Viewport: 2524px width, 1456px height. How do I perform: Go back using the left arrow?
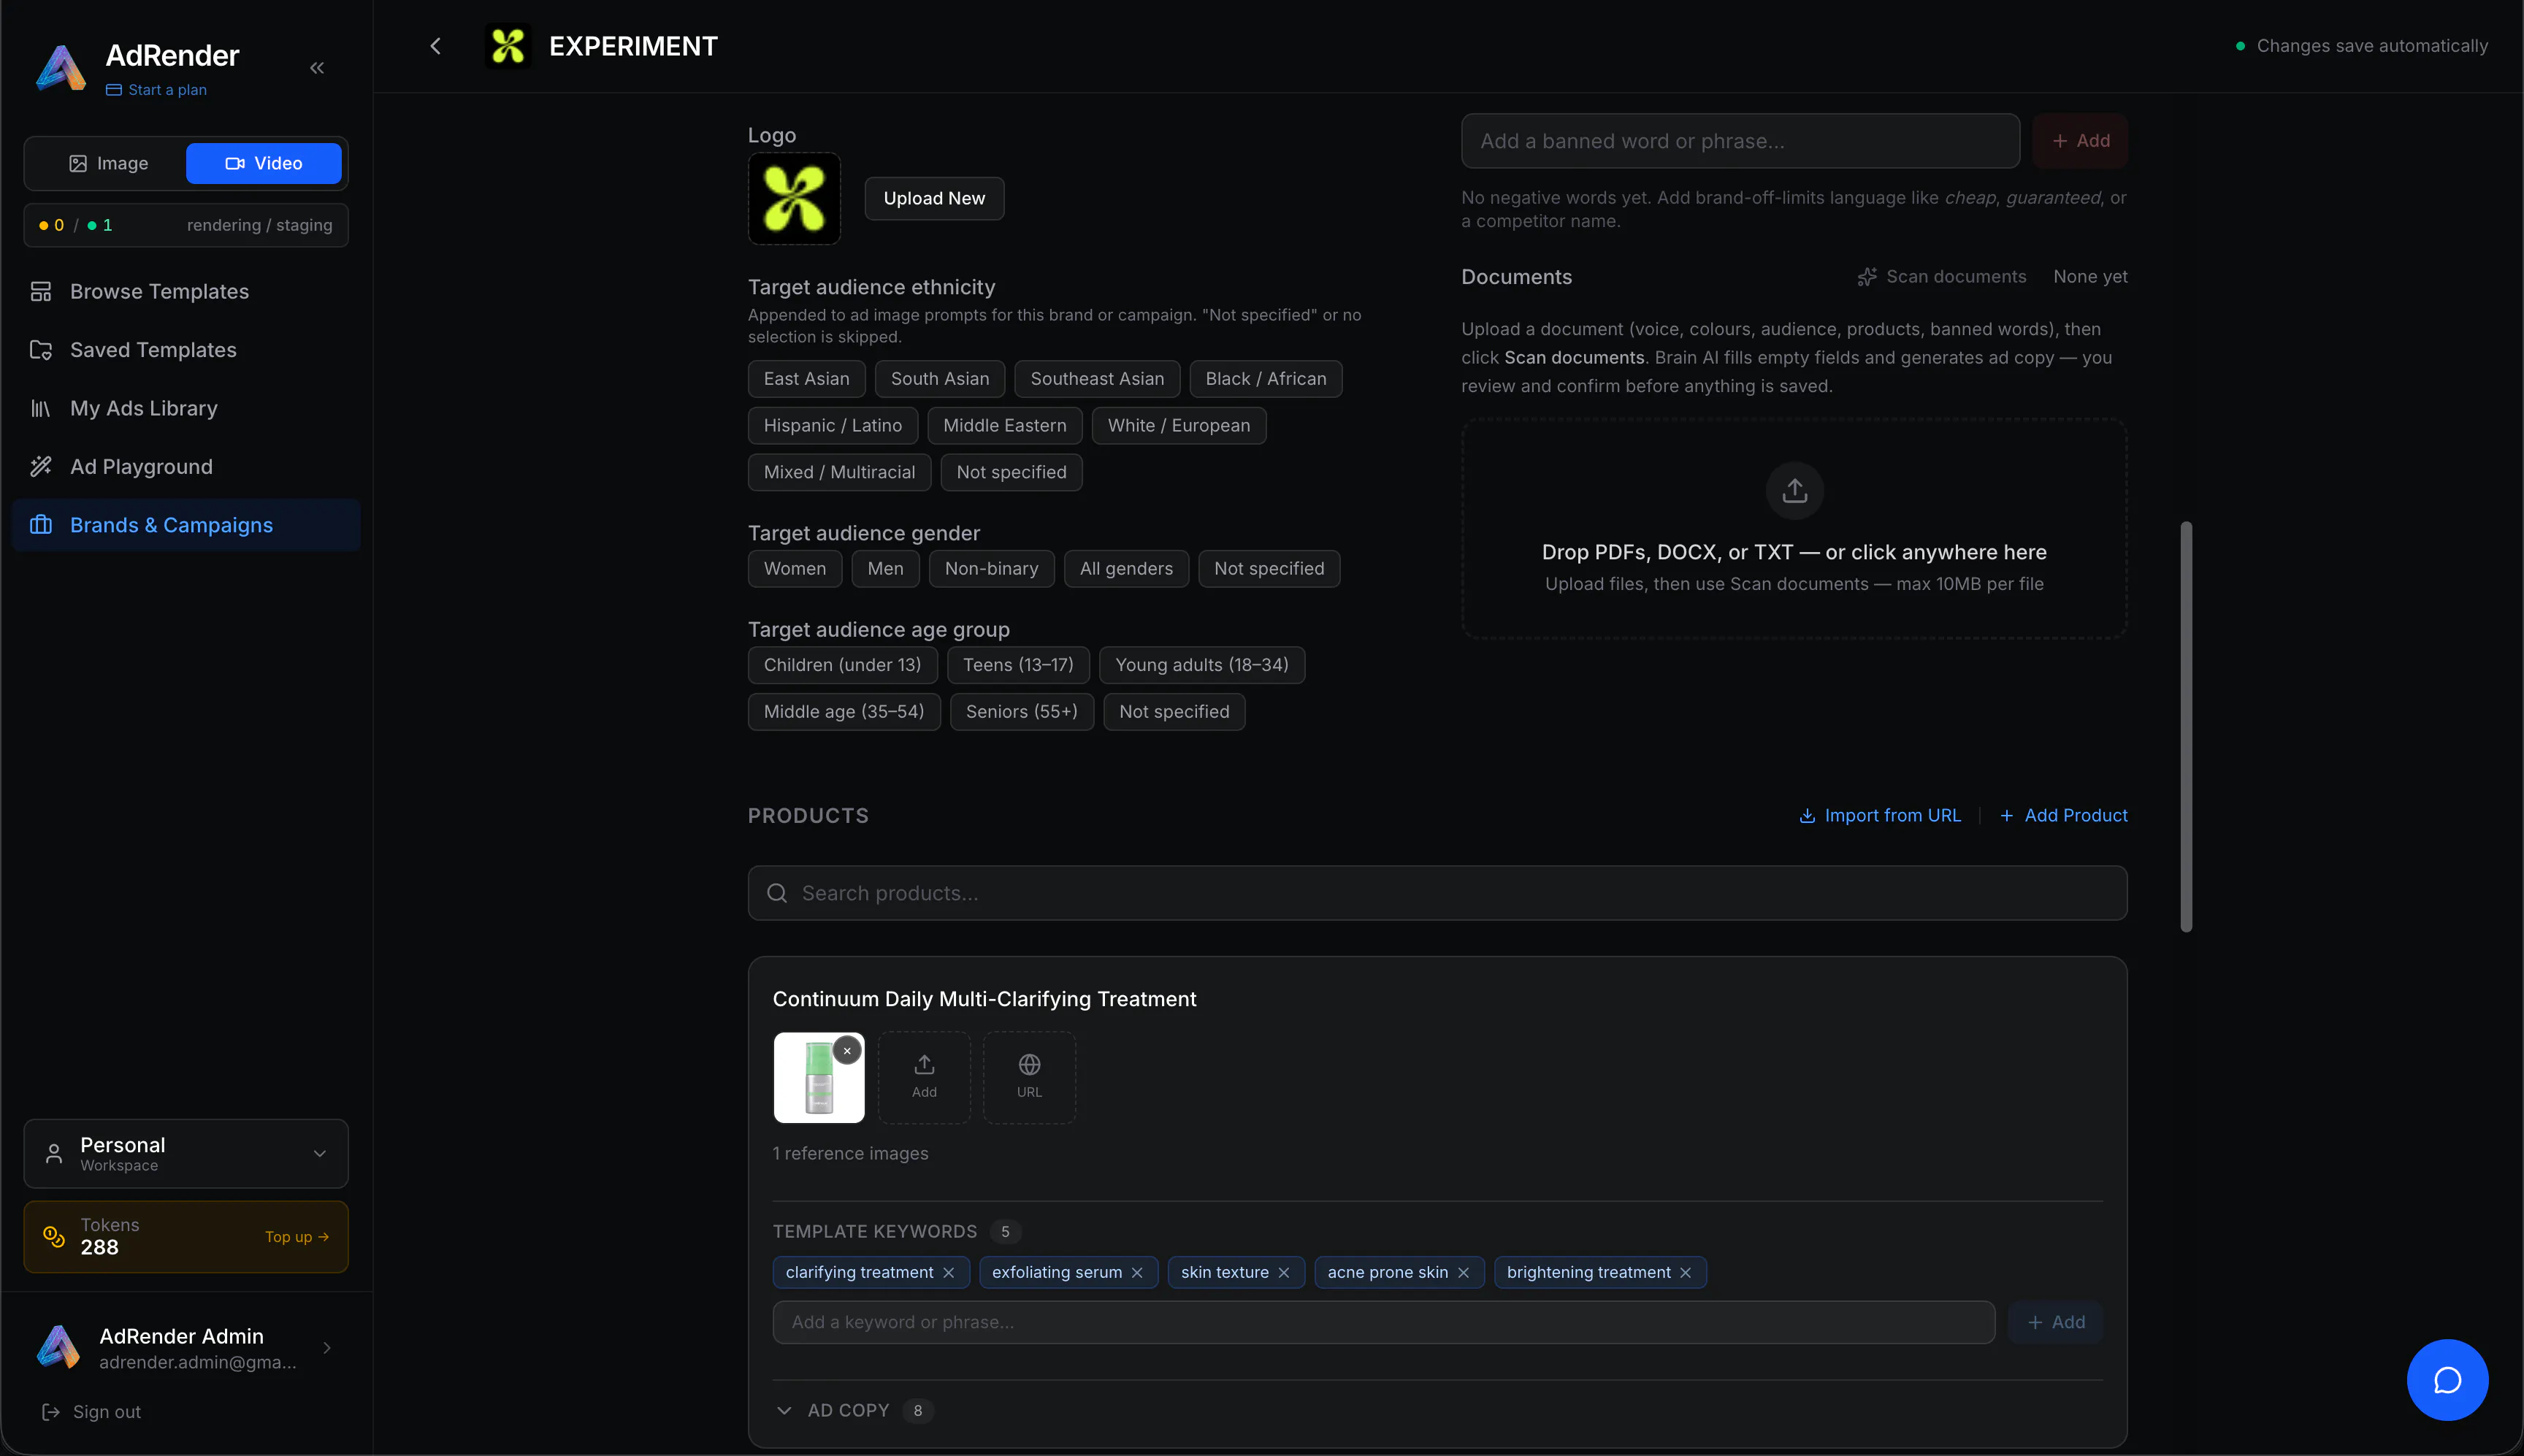tap(435, 46)
